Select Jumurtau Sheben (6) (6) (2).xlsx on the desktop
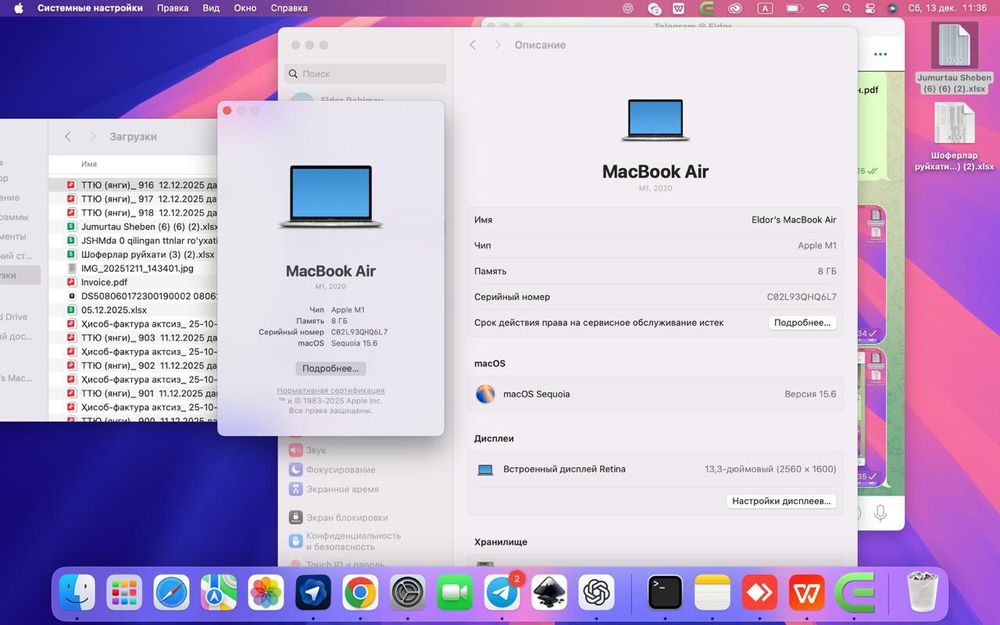Image resolution: width=1000 pixels, height=625 pixels. 954,59
